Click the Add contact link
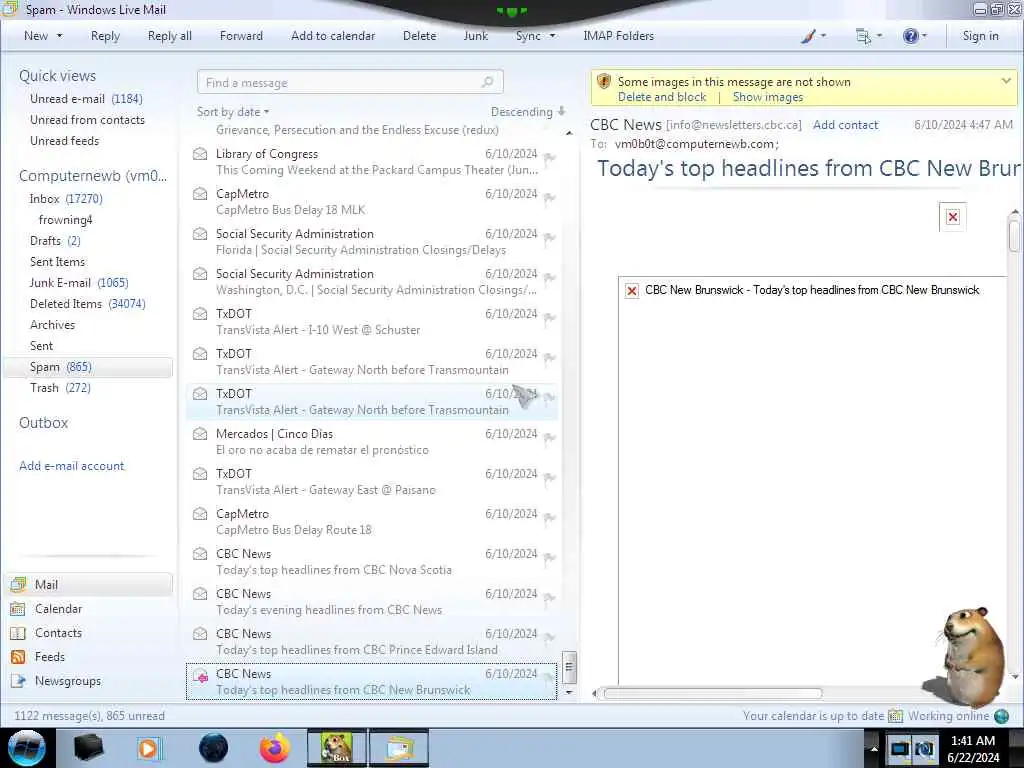Screen dimensions: 1024x768 [846, 125]
